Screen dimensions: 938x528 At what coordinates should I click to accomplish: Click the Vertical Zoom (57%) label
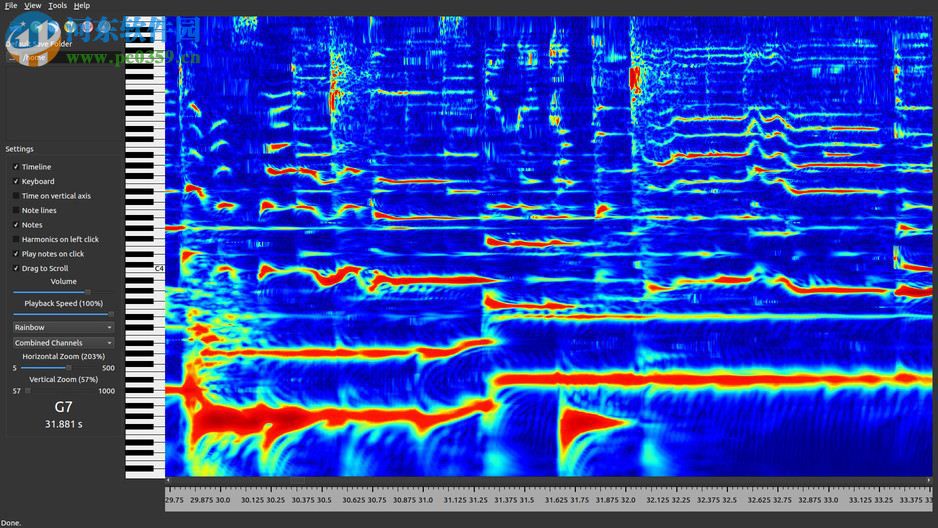[63, 380]
